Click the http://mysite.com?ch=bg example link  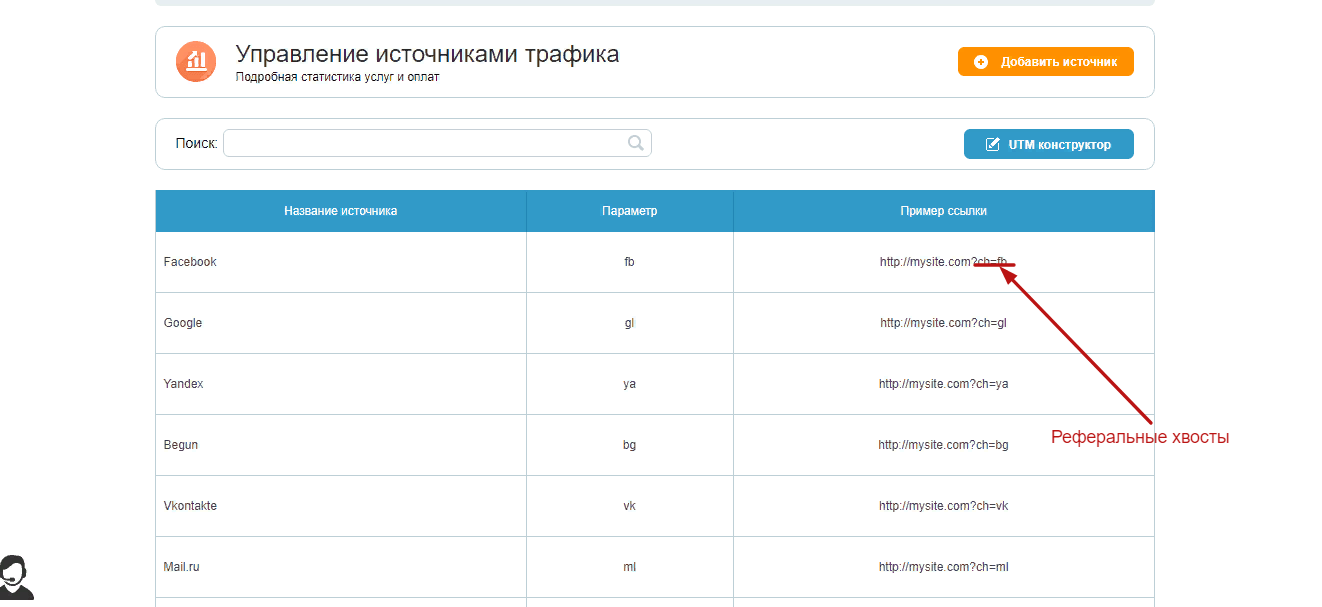pyautogui.click(x=944, y=445)
